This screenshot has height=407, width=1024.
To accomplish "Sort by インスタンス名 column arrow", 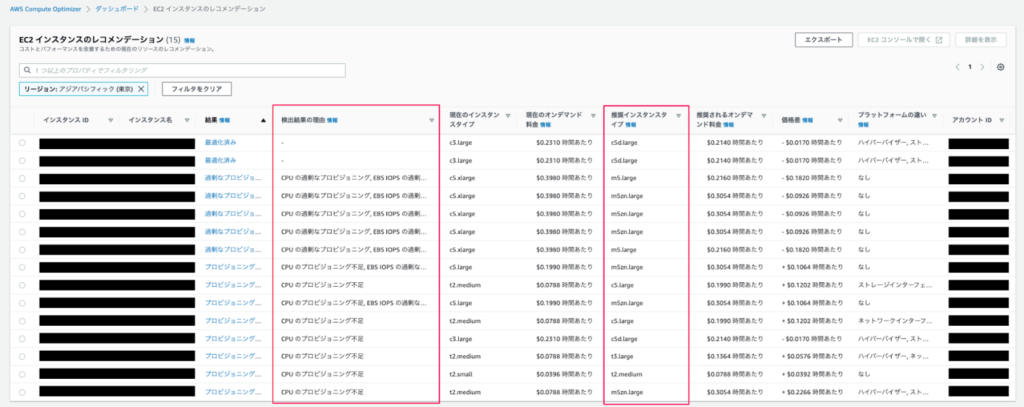I will pos(187,120).
